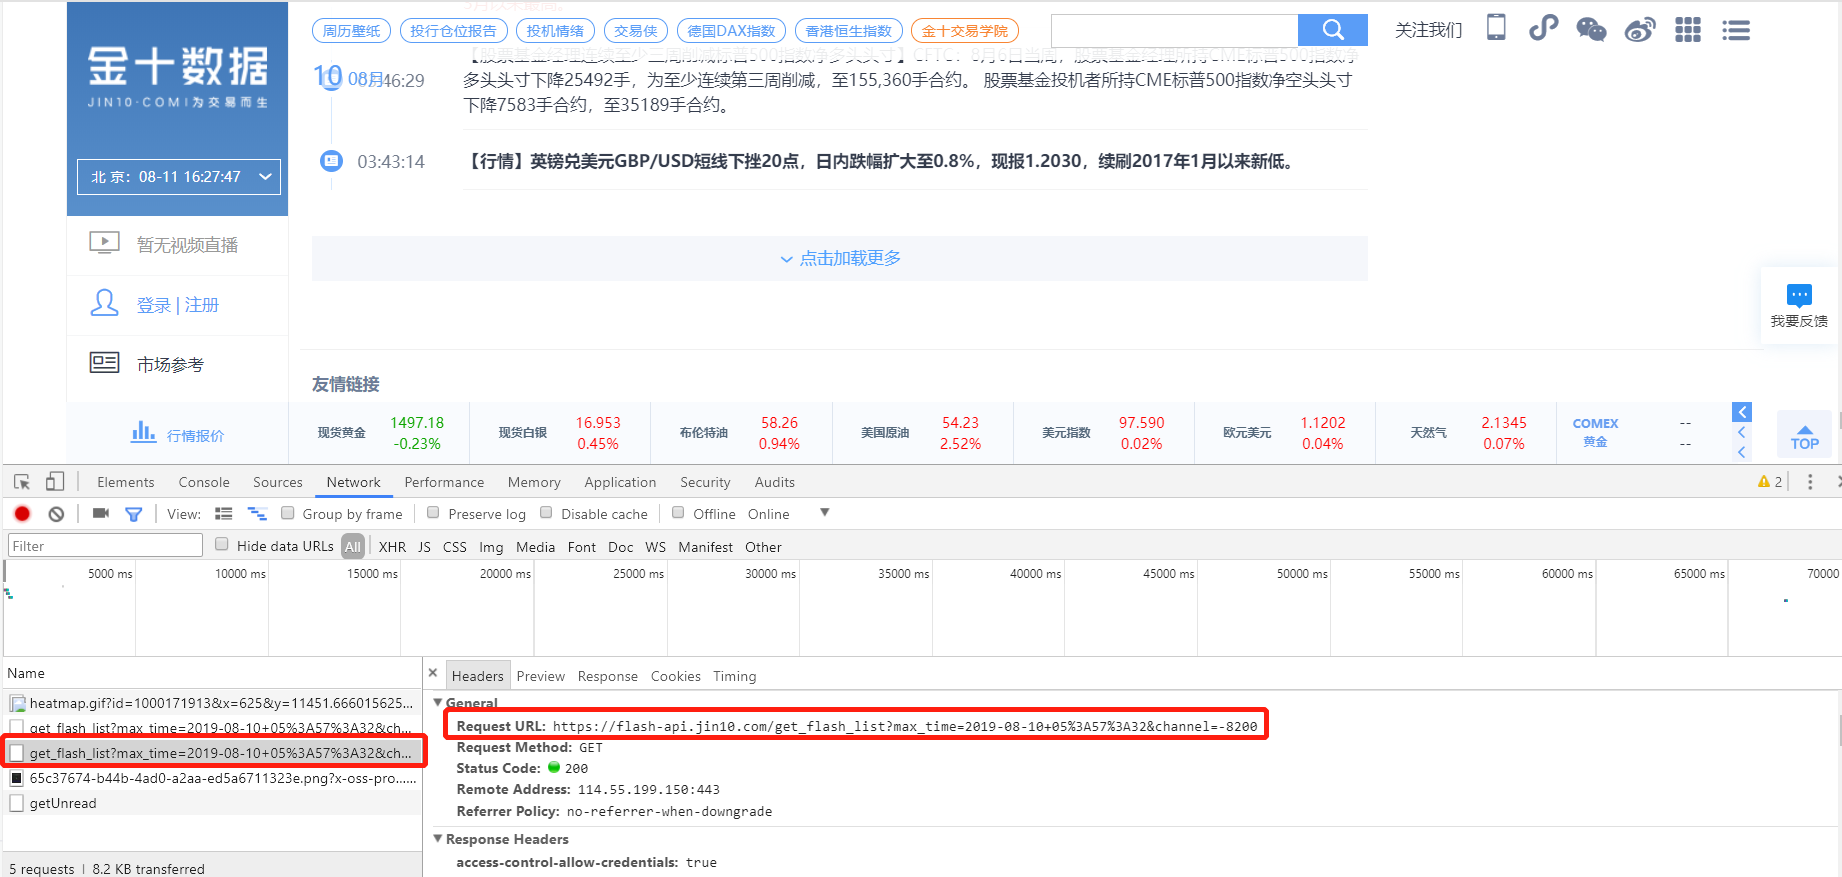Click the capture screenshots camera icon
The width and height of the screenshot is (1842, 877).
tap(101, 513)
